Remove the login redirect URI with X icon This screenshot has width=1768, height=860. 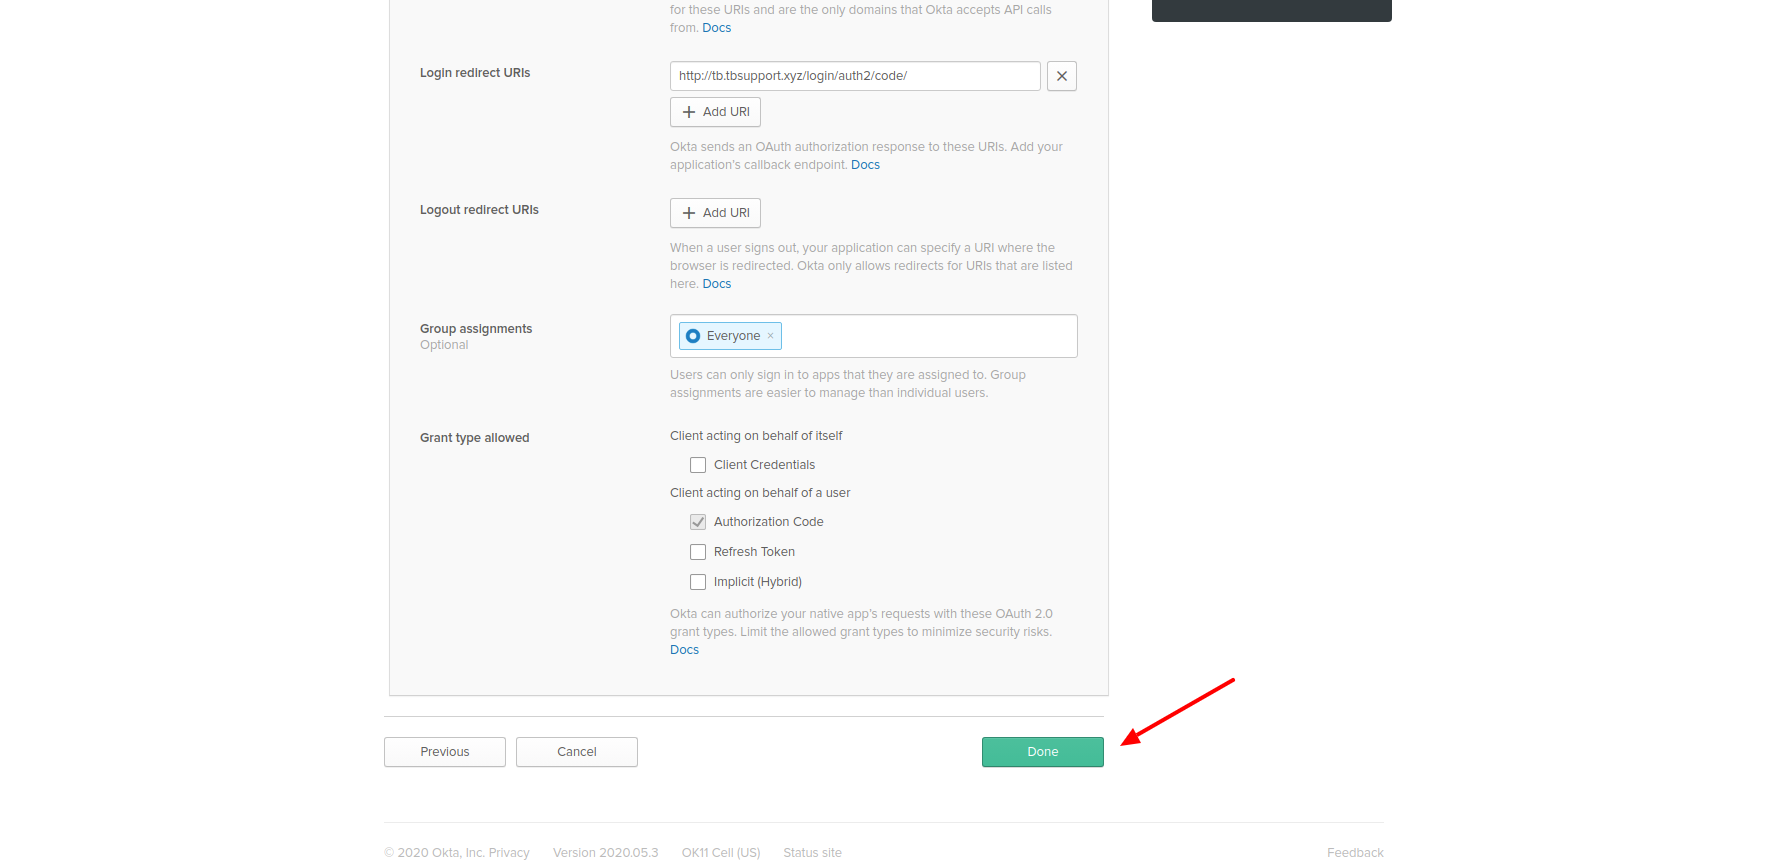point(1061,76)
